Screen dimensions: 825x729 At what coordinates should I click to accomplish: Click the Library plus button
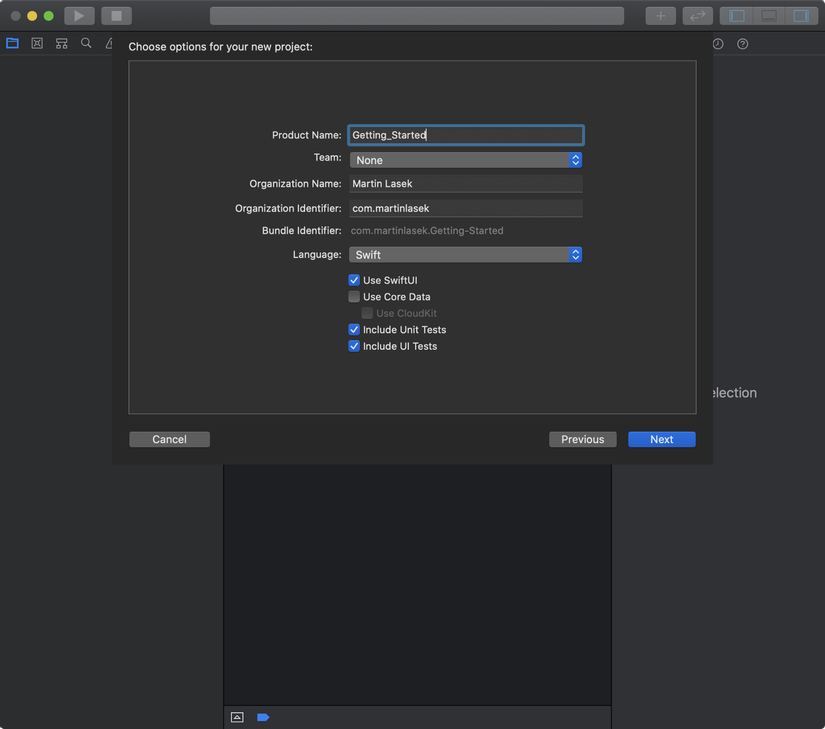pyautogui.click(x=660, y=16)
